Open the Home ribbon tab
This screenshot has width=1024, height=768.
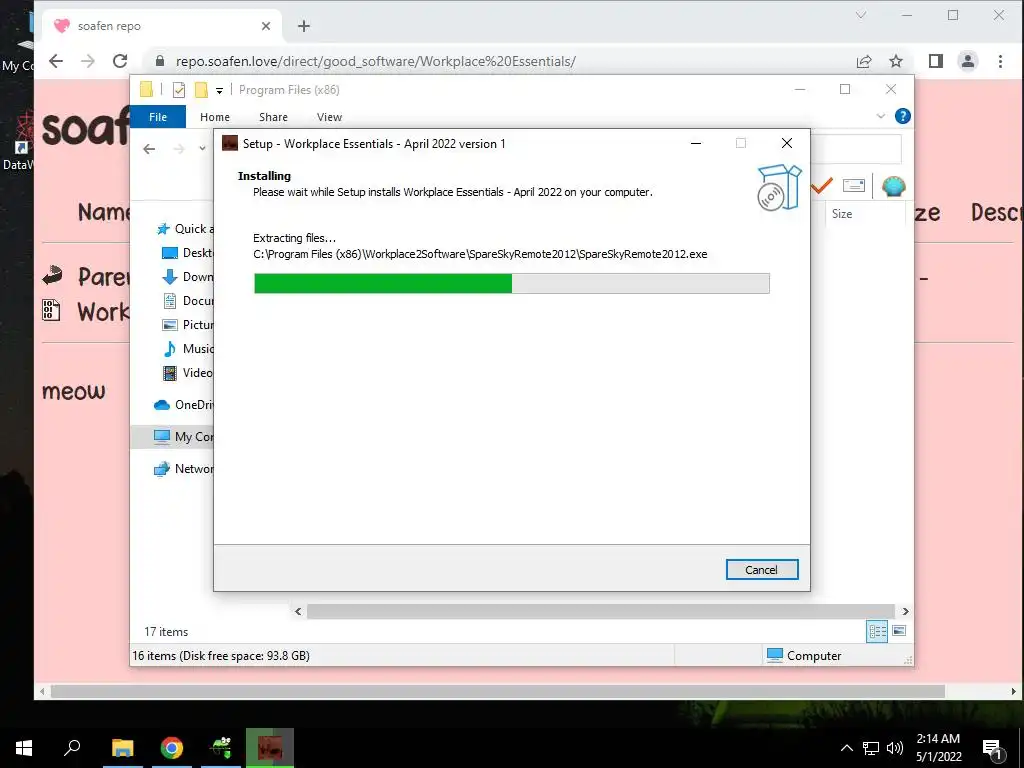pos(215,117)
